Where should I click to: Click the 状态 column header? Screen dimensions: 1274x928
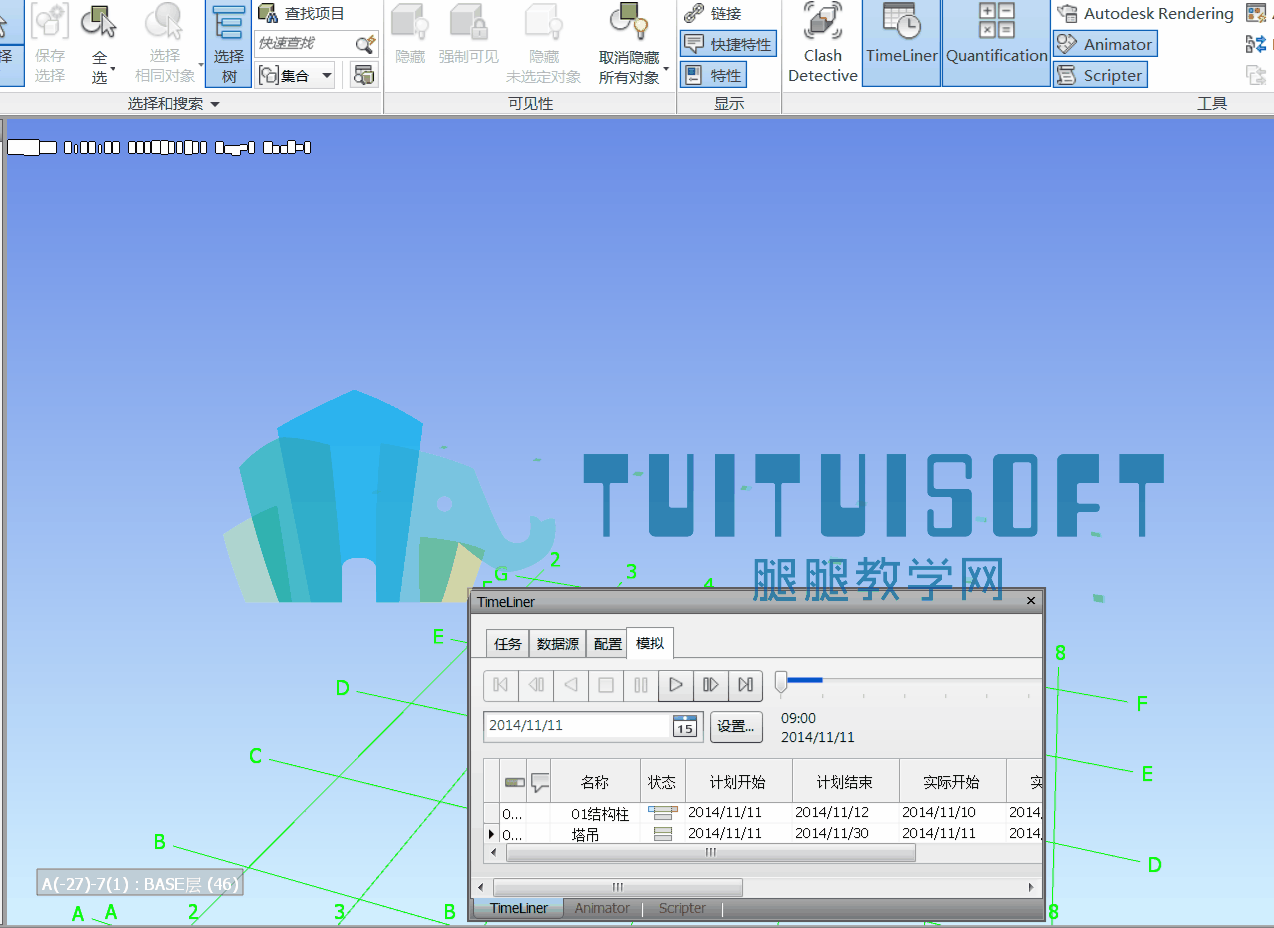click(662, 782)
